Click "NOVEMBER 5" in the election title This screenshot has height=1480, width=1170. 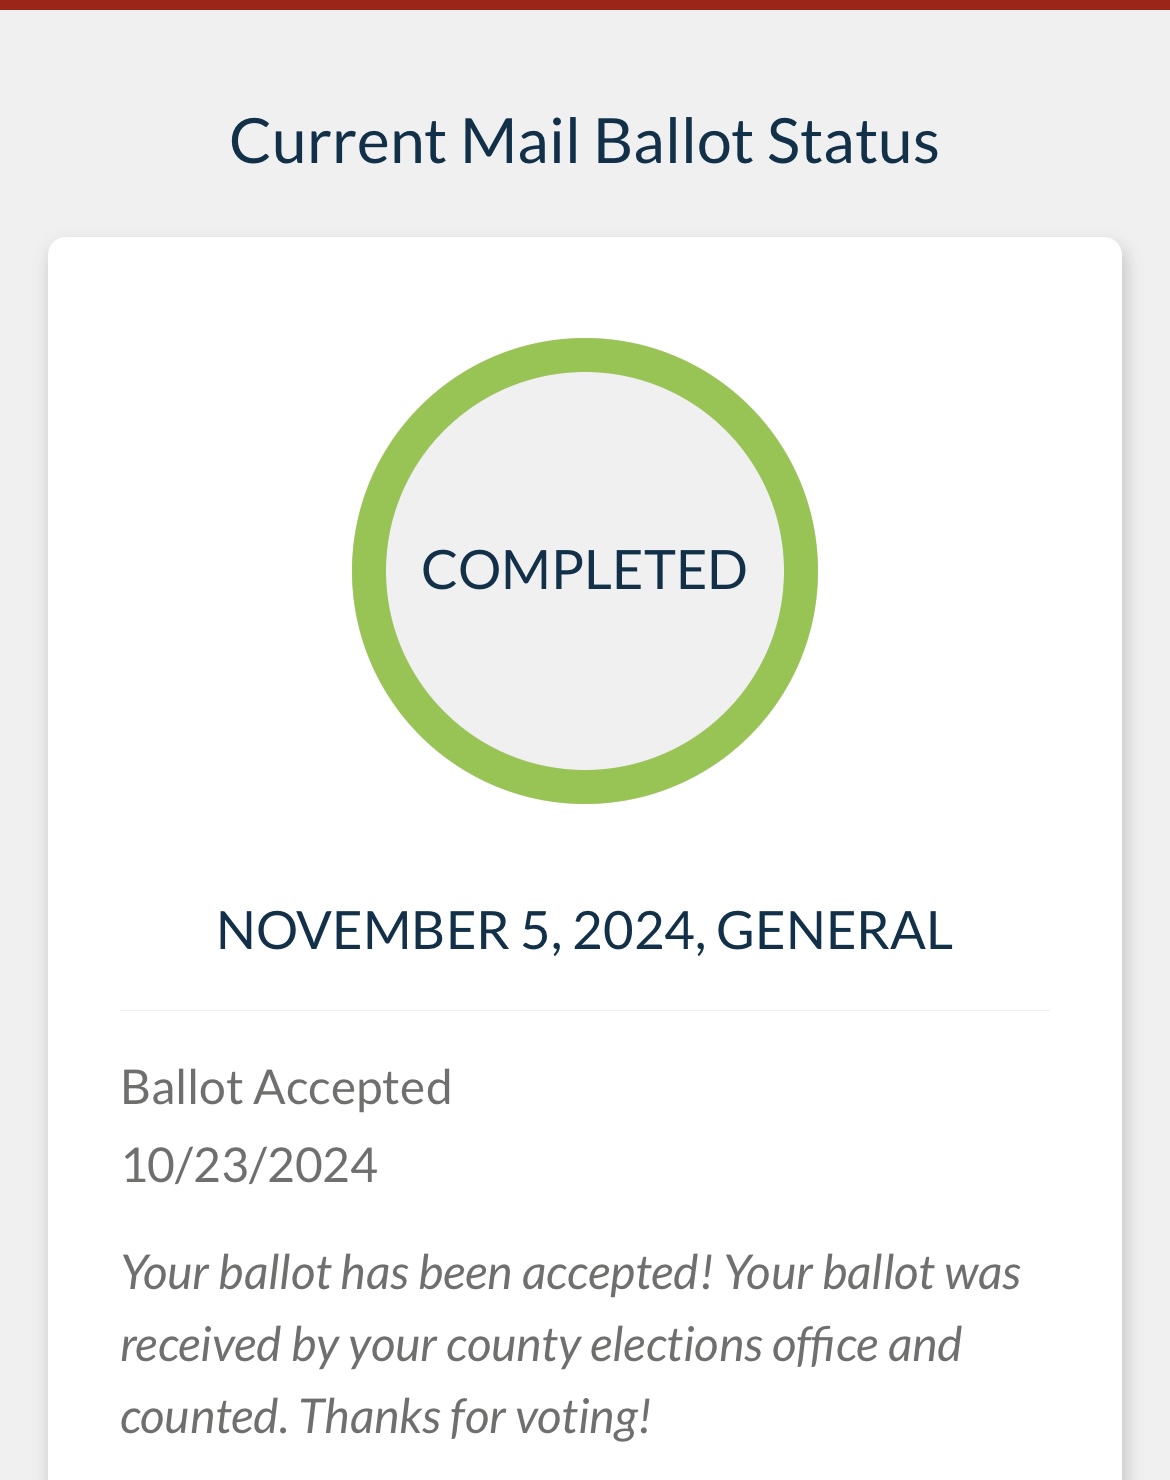(383, 931)
